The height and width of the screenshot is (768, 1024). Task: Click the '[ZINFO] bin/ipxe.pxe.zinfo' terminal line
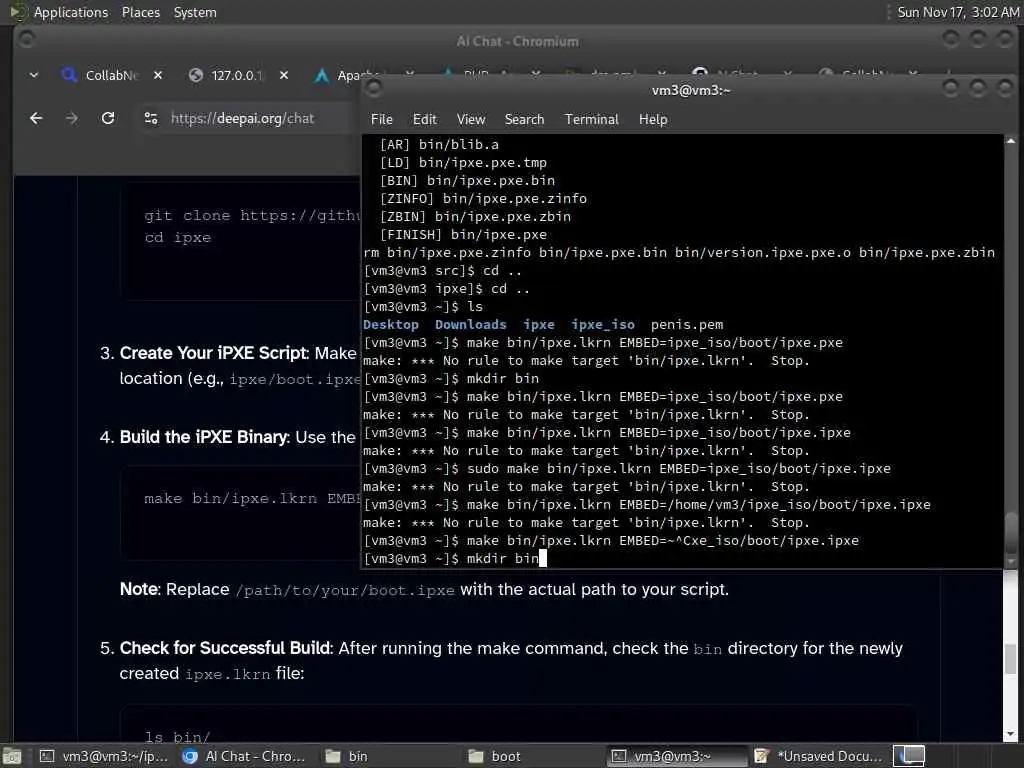pyautogui.click(x=483, y=199)
